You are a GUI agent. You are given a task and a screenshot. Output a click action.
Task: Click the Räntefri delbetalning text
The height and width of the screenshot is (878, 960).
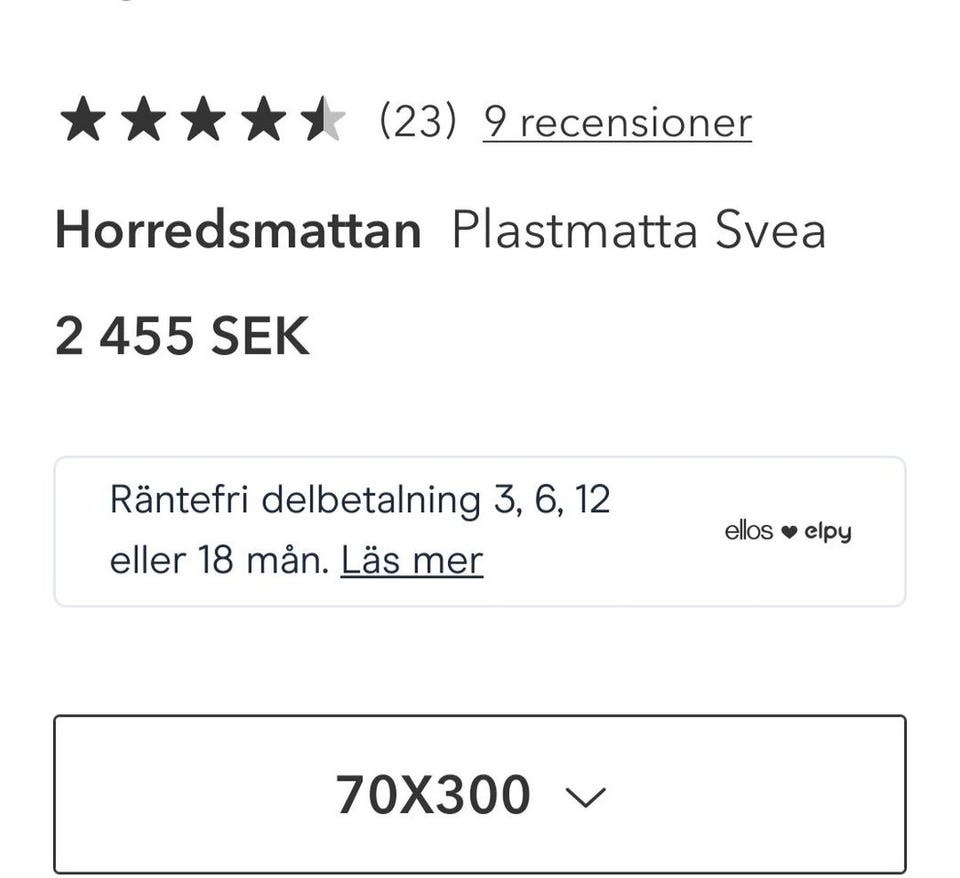296,499
